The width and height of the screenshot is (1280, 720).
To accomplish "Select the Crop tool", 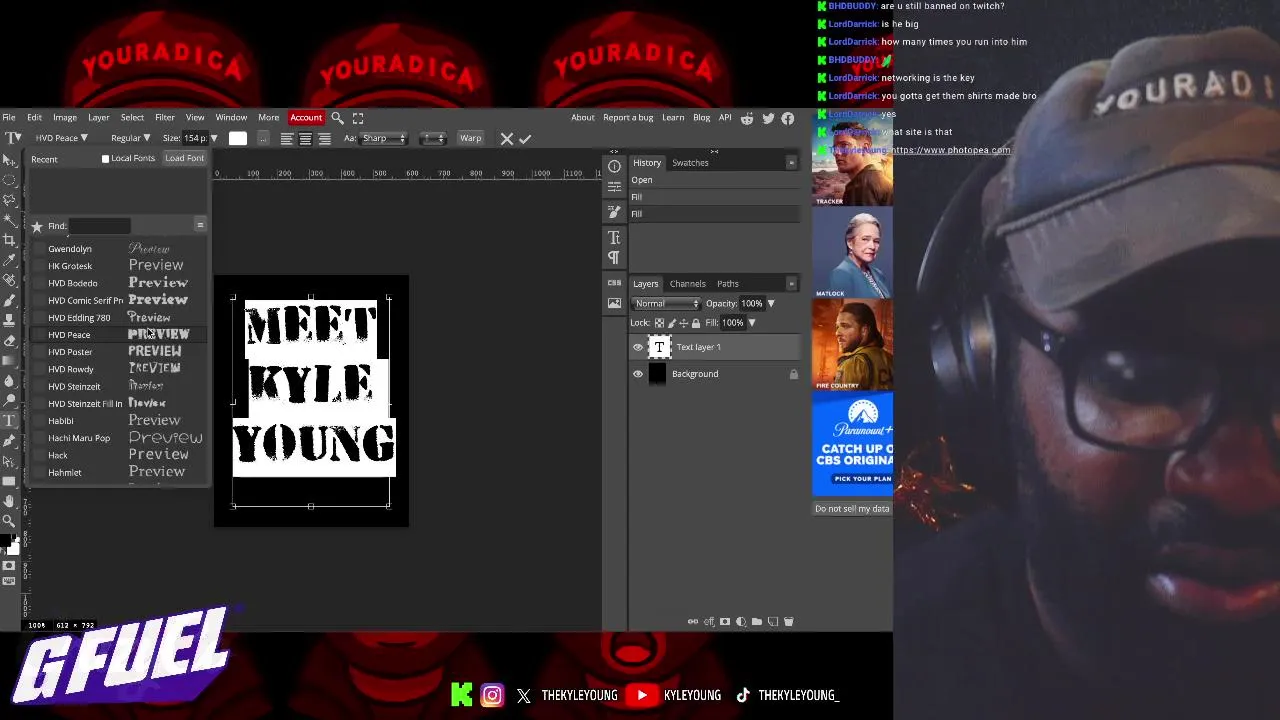I will tap(9, 240).
